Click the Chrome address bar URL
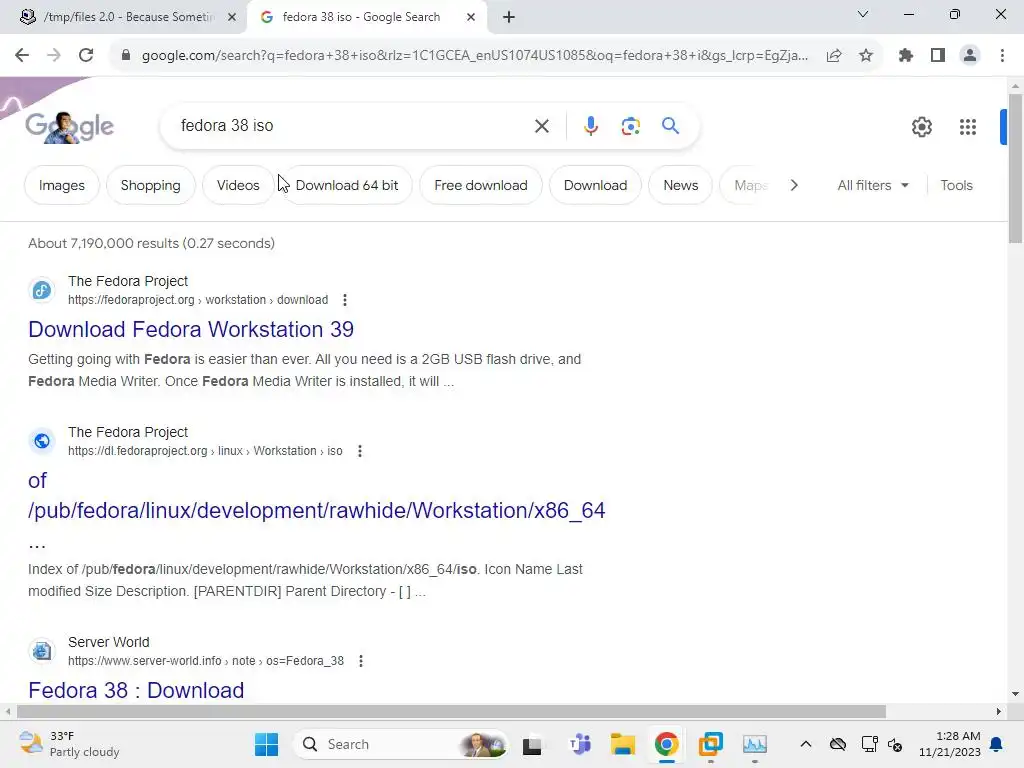Viewport: 1024px width, 768px height. click(x=475, y=56)
